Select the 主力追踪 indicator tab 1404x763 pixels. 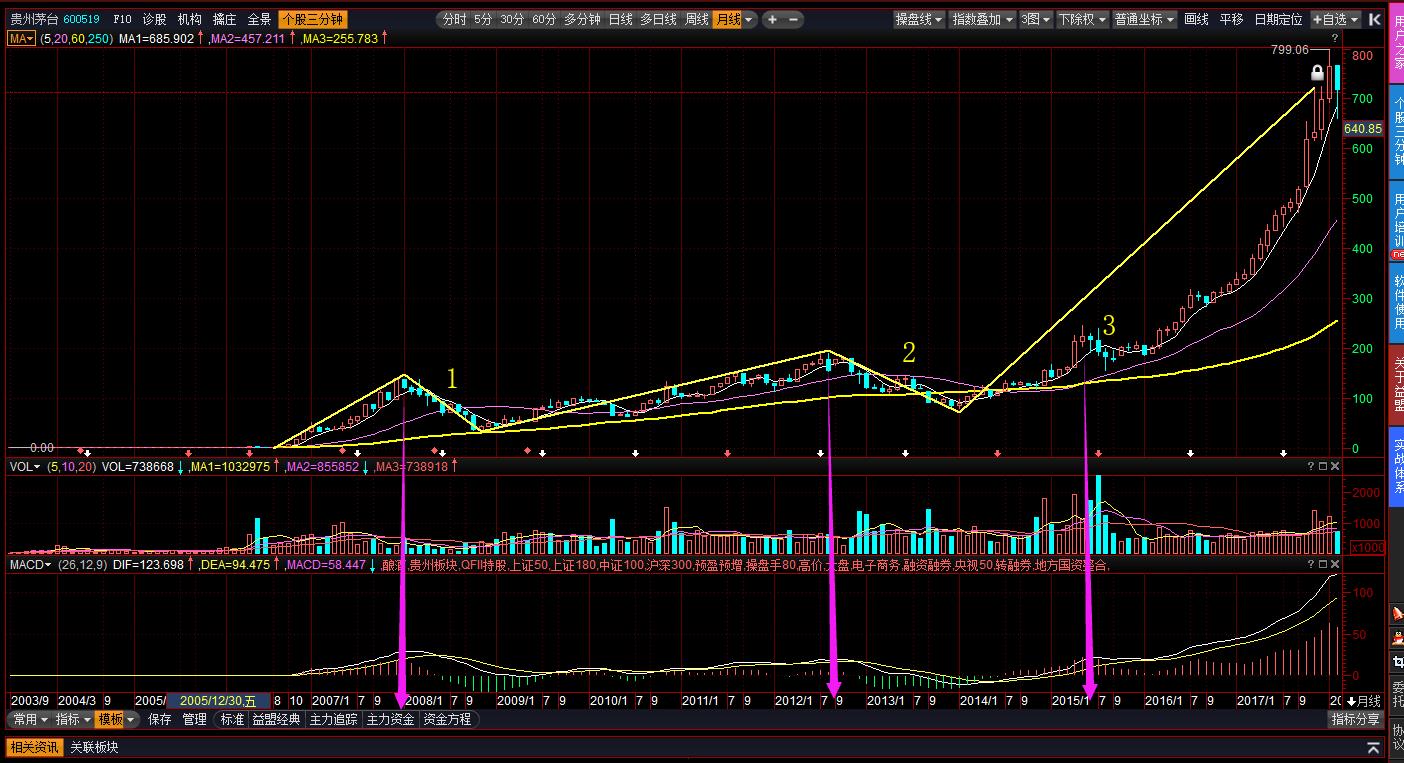[x=333, y=719]
